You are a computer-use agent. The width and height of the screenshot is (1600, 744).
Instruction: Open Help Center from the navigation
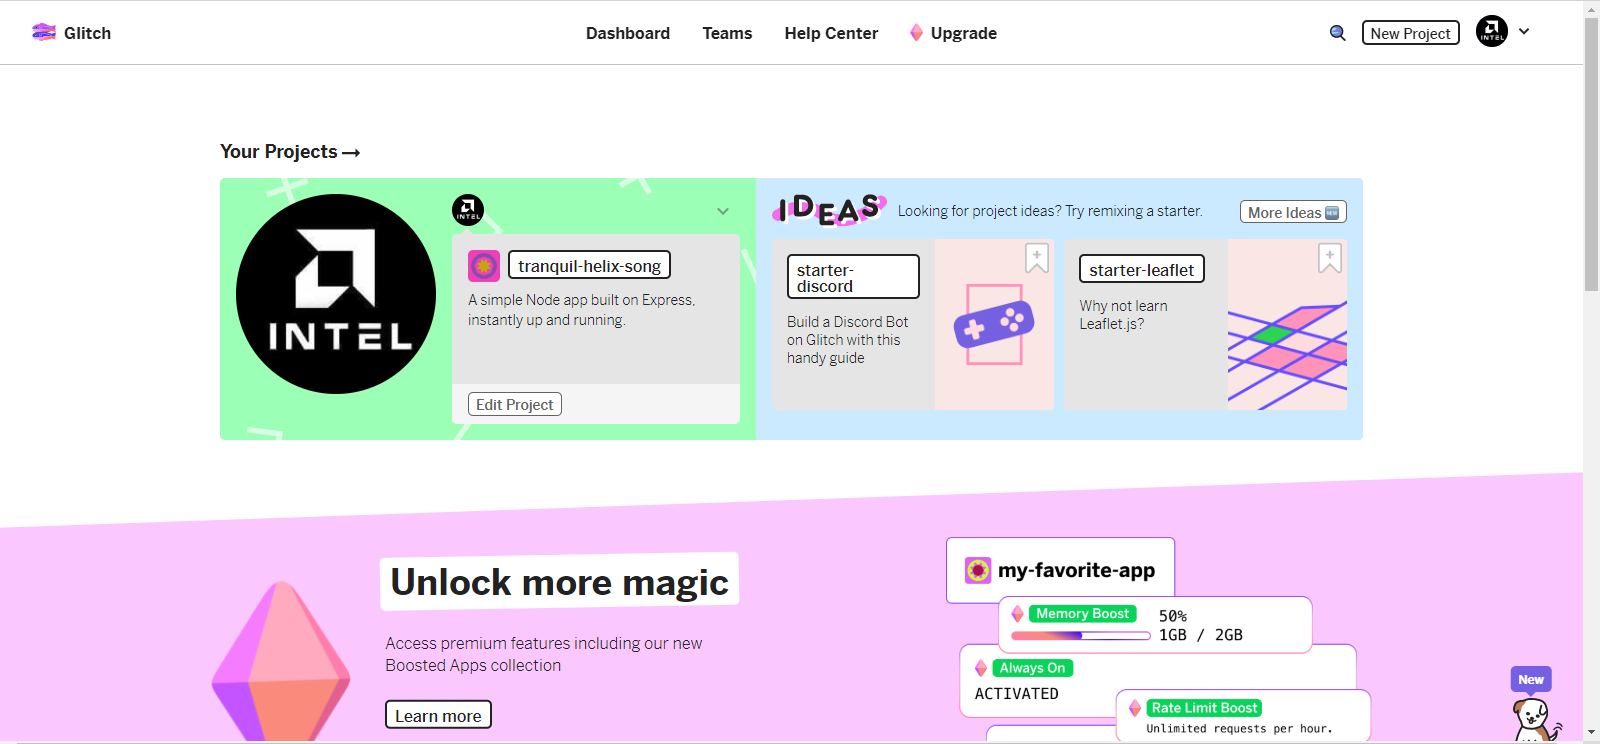tap(831, 33)
